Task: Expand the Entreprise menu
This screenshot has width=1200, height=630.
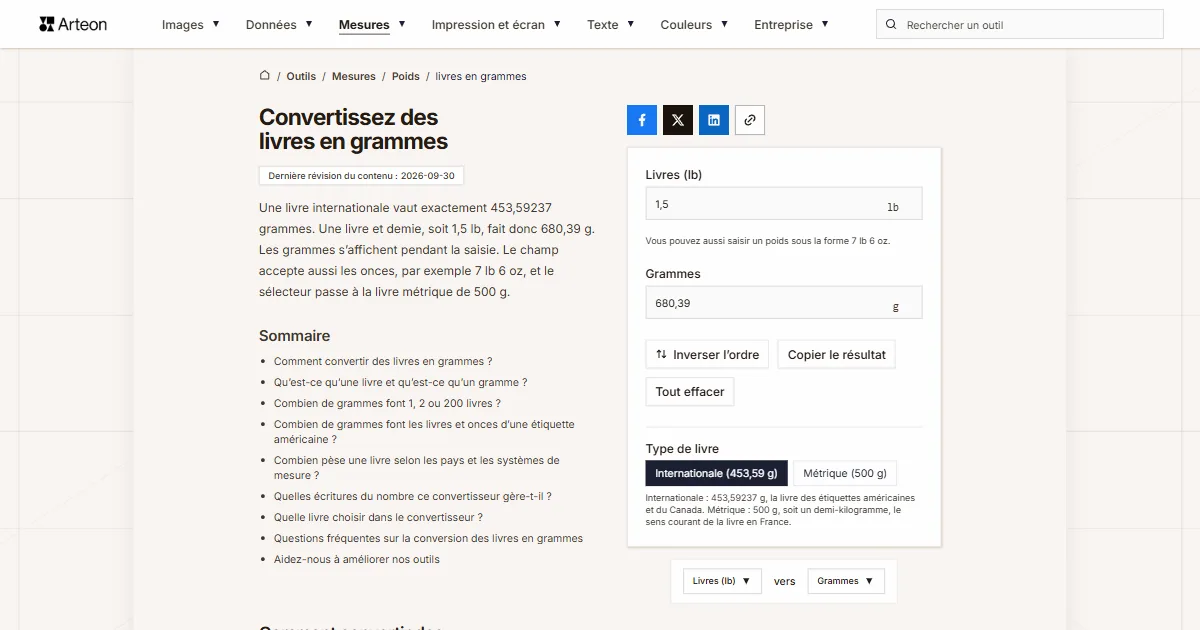Action: (791, 25)
